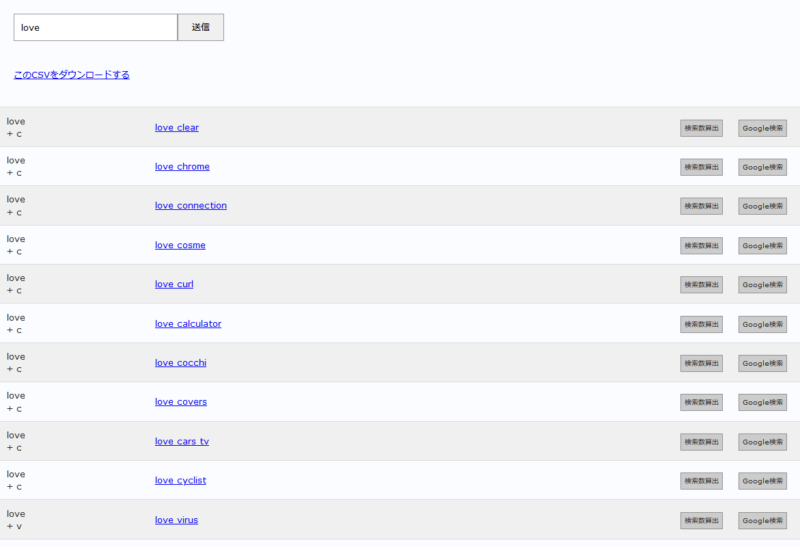Open the love cars tv link

(x=182, y=441)
